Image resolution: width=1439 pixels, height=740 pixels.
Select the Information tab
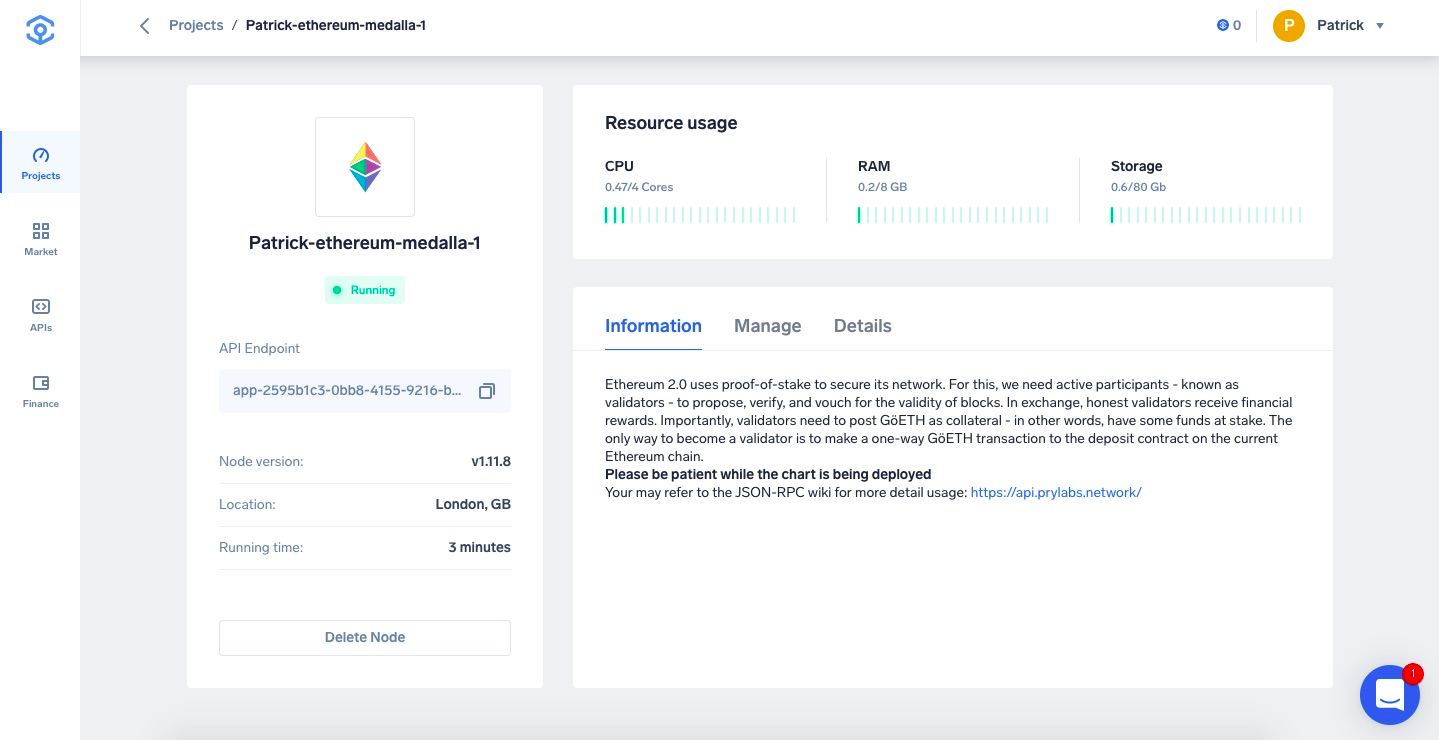click(653, 326)
